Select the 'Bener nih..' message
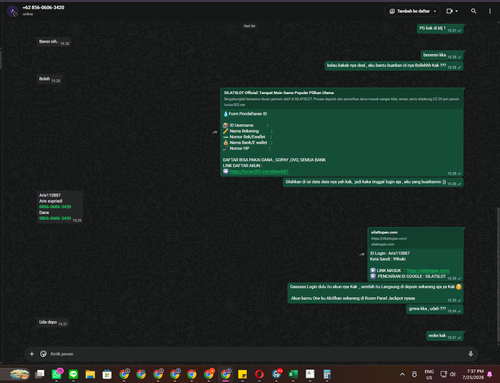 pyautogui.click(x=54, y=42)
